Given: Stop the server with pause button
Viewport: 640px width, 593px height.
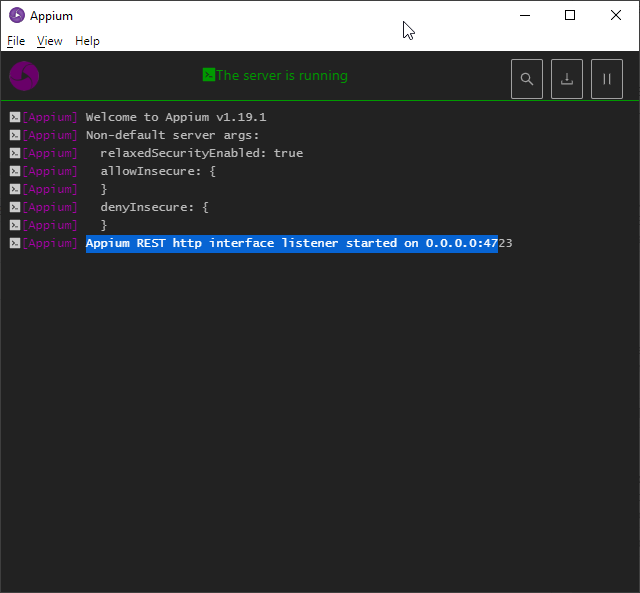Looking at the screenshot, I should [x=607, y=79].
